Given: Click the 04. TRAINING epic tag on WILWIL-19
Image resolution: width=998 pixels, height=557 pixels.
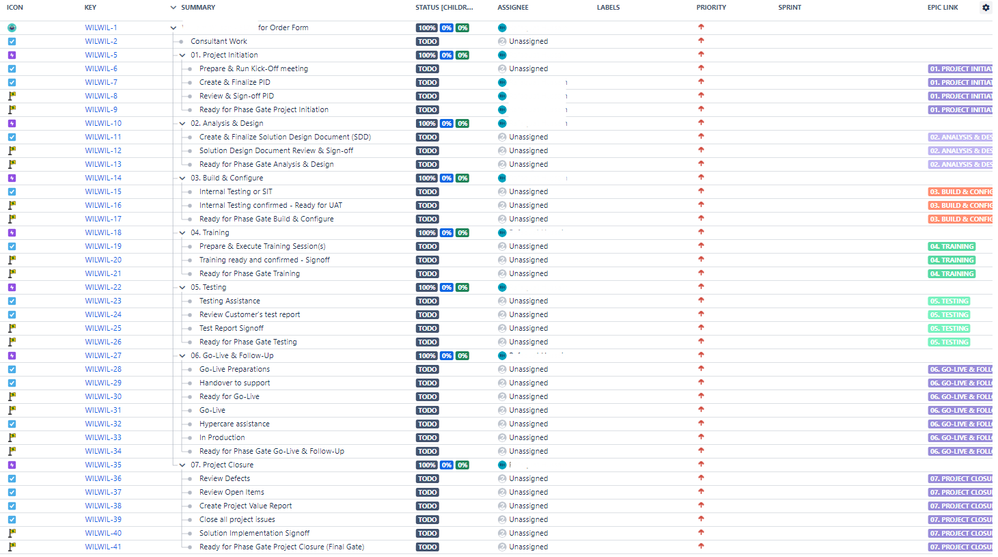Looking at the screenshot, I should [952, 246].
